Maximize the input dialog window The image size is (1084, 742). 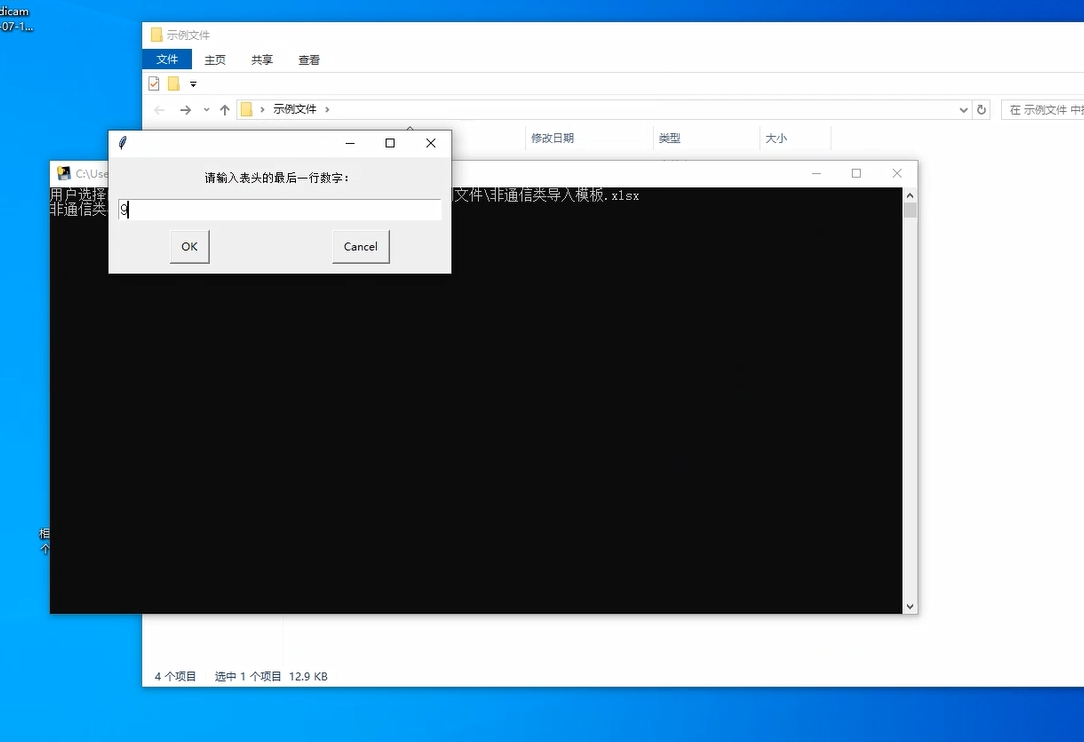(390, 143)
